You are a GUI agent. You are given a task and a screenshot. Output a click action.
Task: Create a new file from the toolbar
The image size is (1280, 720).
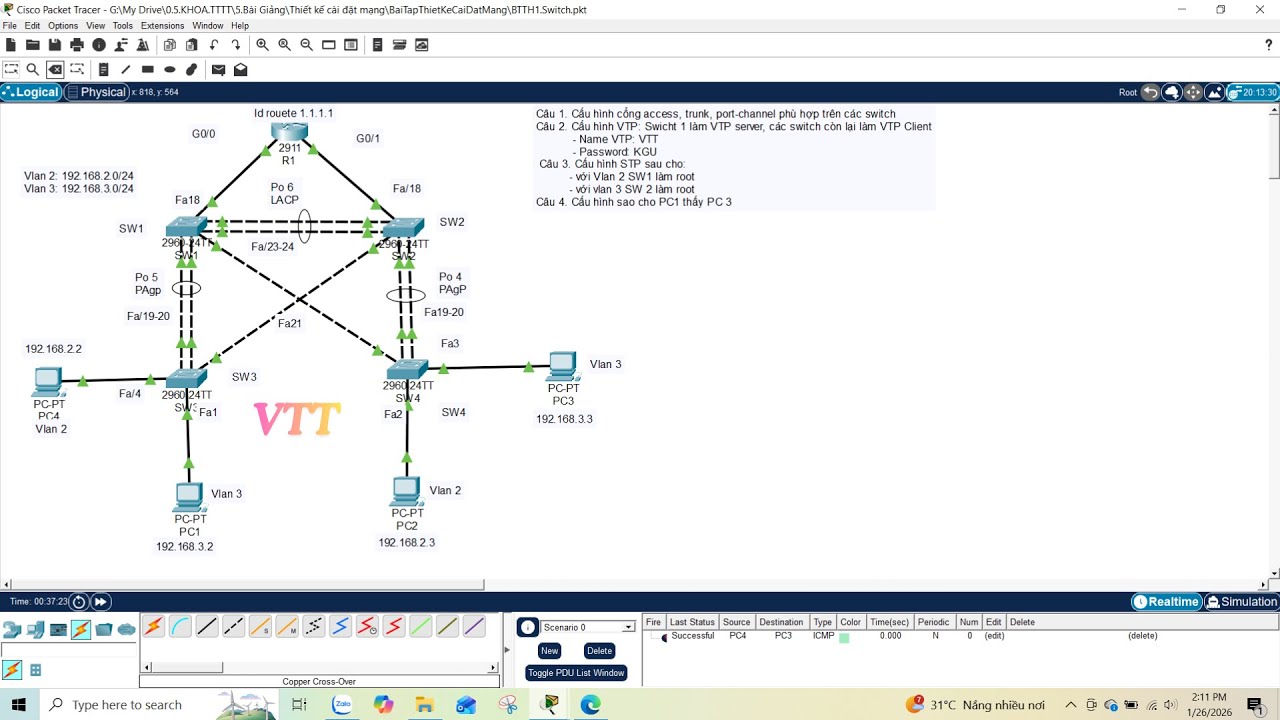11,45
